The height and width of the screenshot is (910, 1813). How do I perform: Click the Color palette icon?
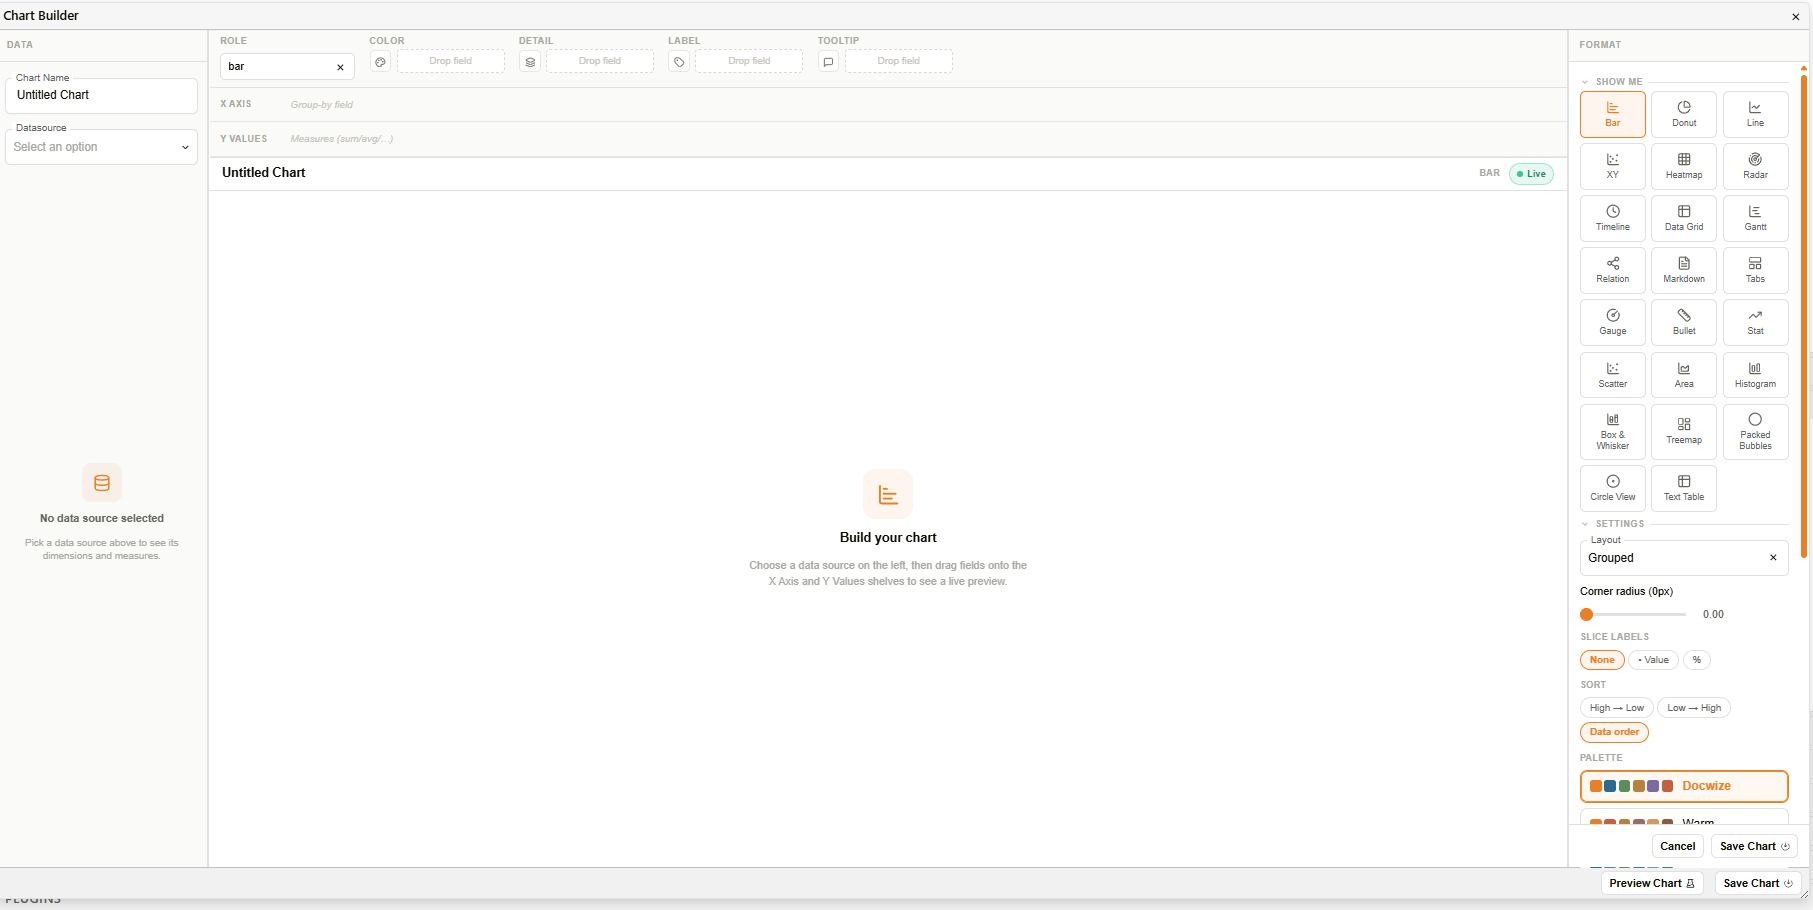380,62
